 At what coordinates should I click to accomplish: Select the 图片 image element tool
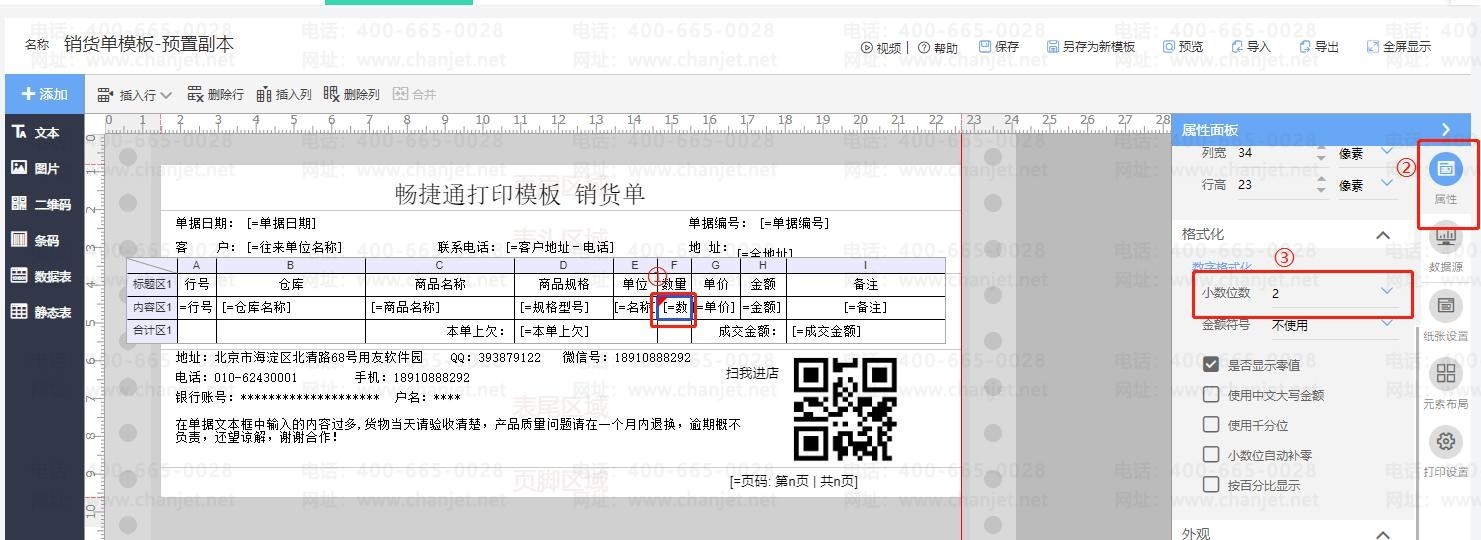[36, 169]
